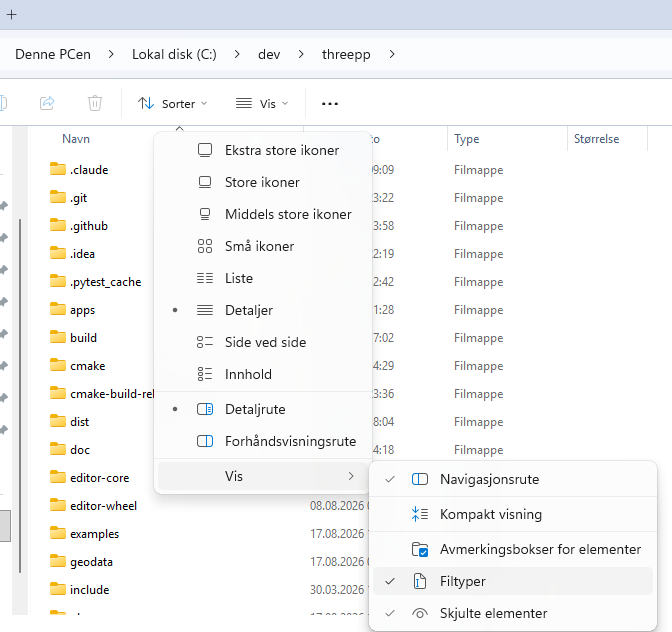Click the Side ved side icon
The image size is (672, 632).
(x=205, y=342)
